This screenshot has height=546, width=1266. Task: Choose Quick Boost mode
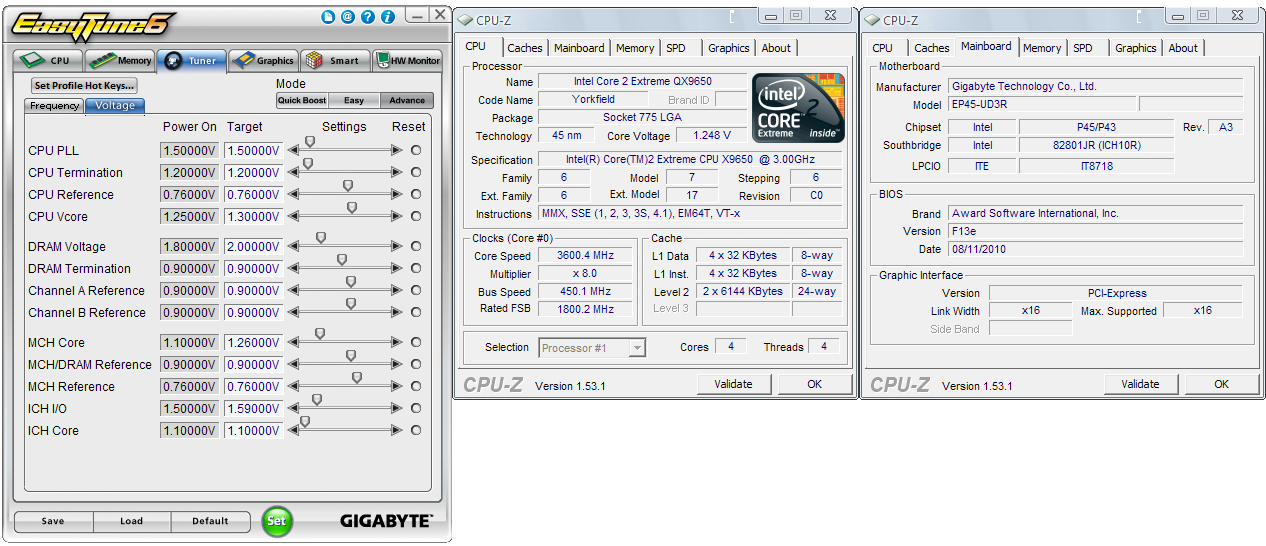[302, 100]
